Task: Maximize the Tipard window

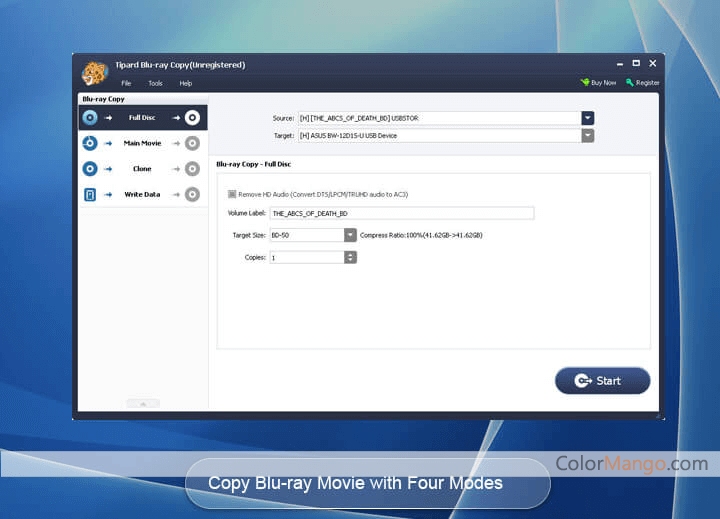Action: [x=636, y=63]
